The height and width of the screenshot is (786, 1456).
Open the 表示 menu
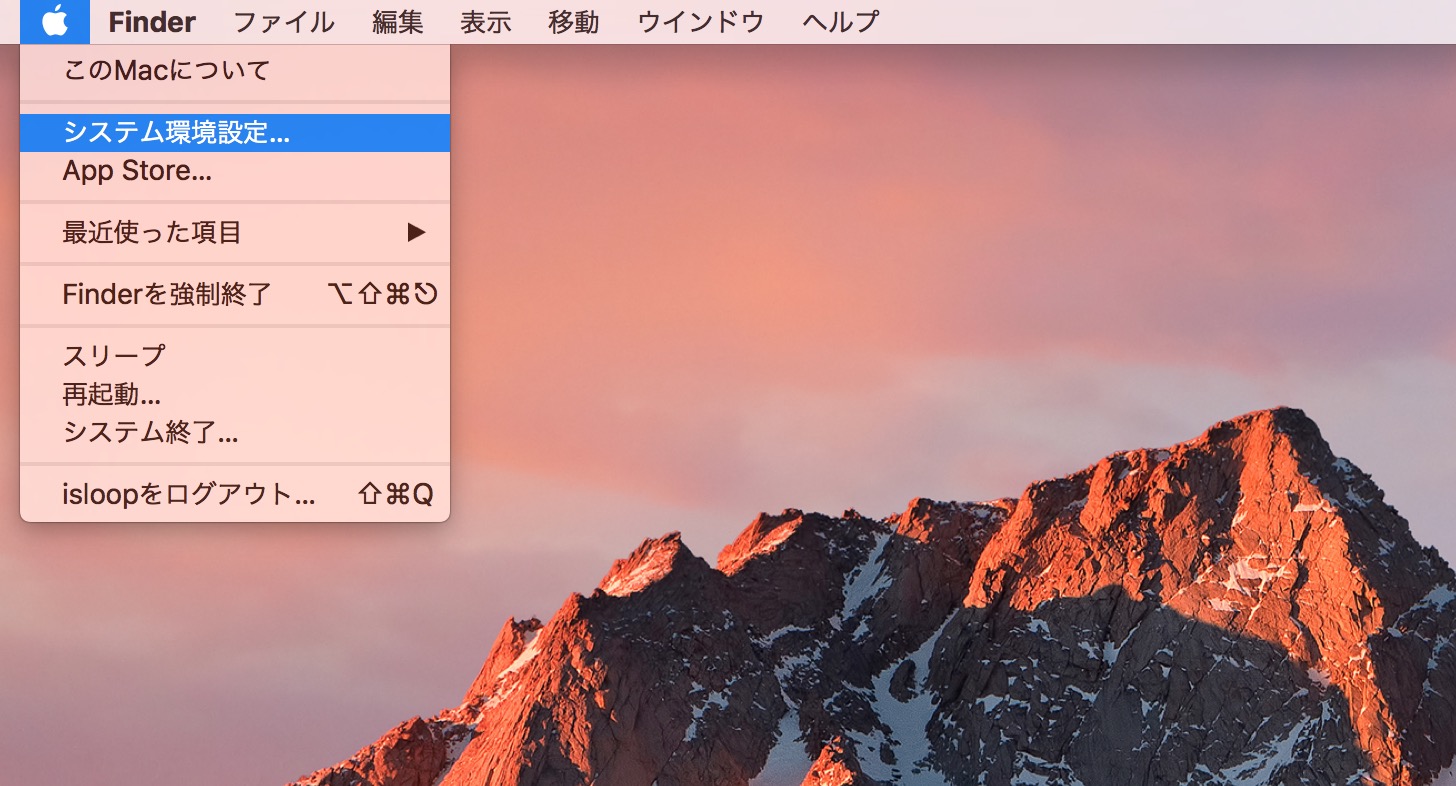(x=486, y=22)
